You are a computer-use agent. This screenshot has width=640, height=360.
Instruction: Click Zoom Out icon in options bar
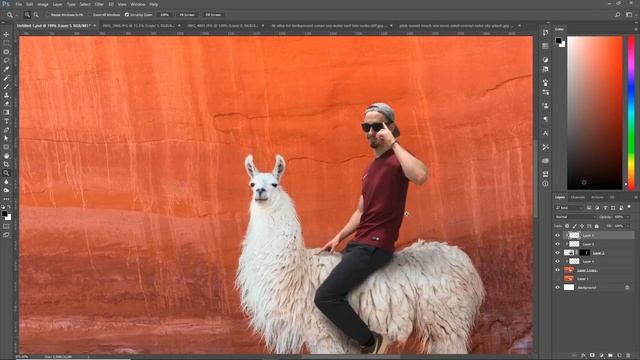tap(36, 15)
